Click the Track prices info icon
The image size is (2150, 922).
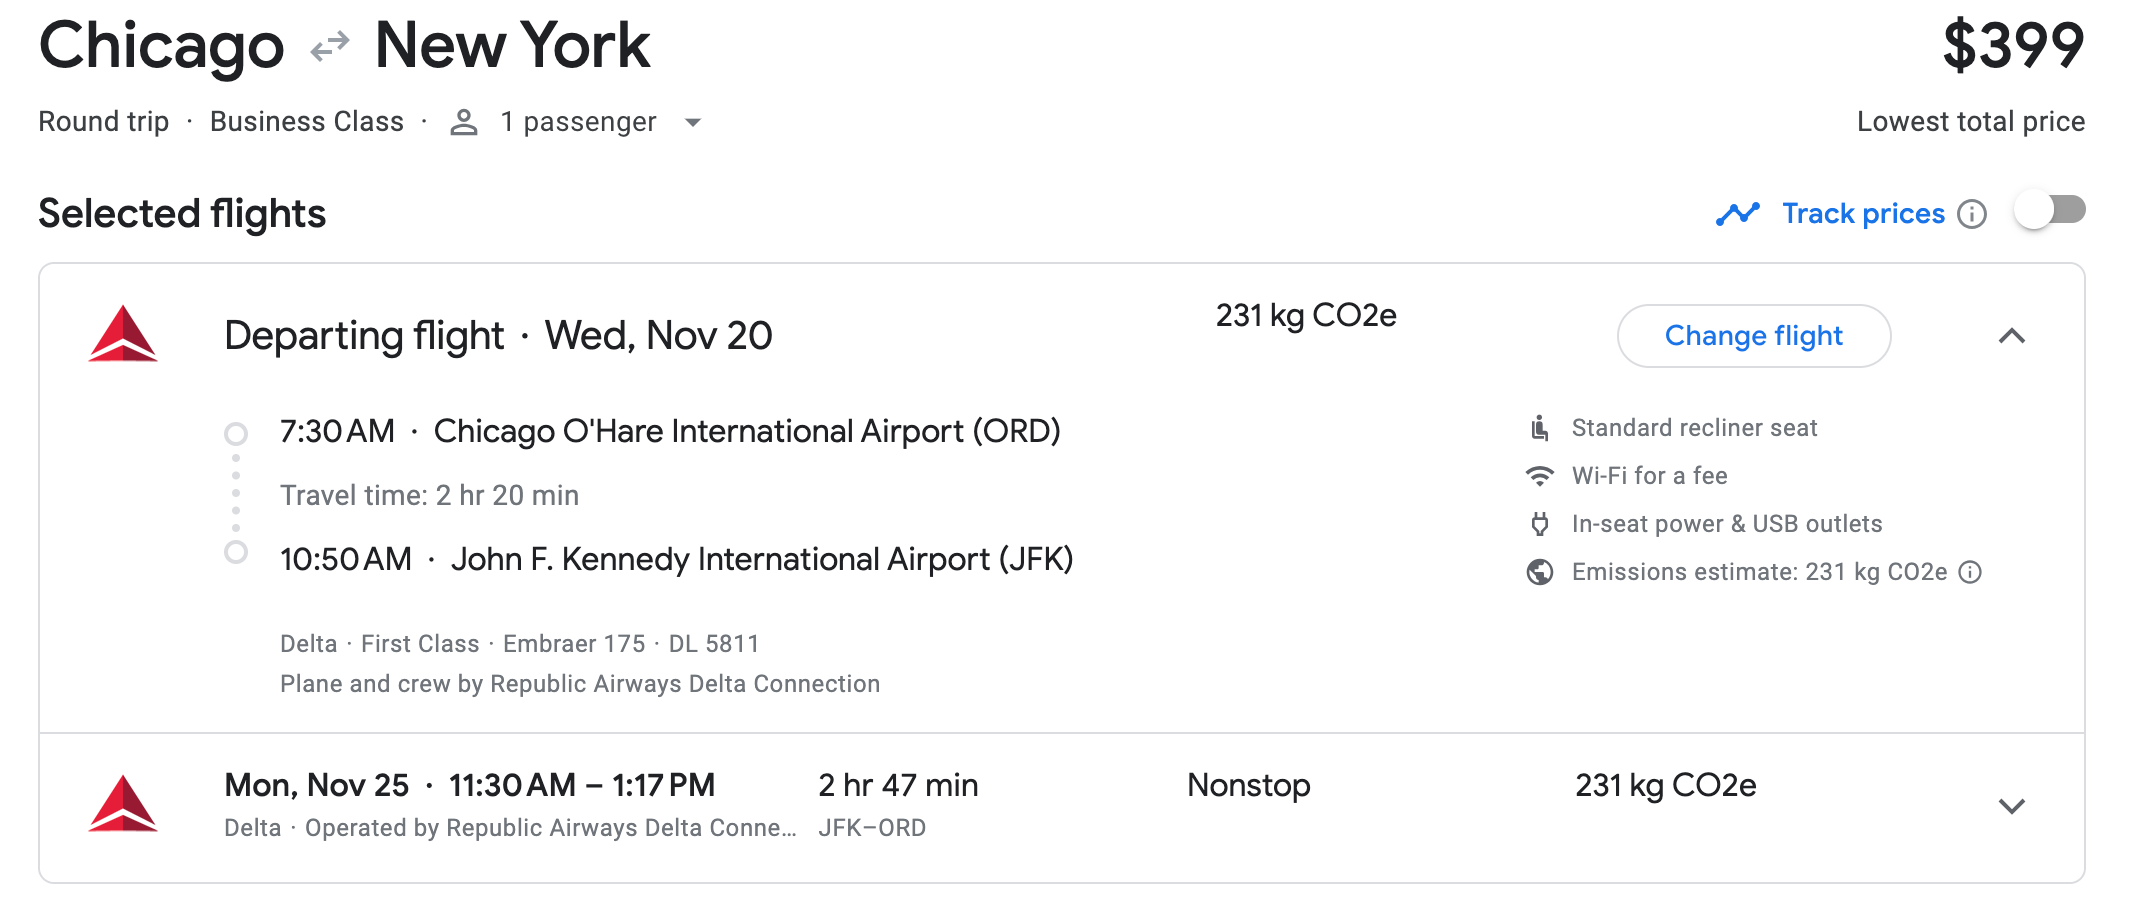pyautogui.click(x=1972, y=214)
